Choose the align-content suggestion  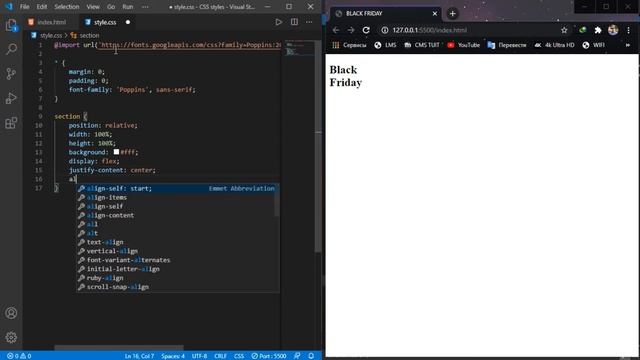pos(178,216)
